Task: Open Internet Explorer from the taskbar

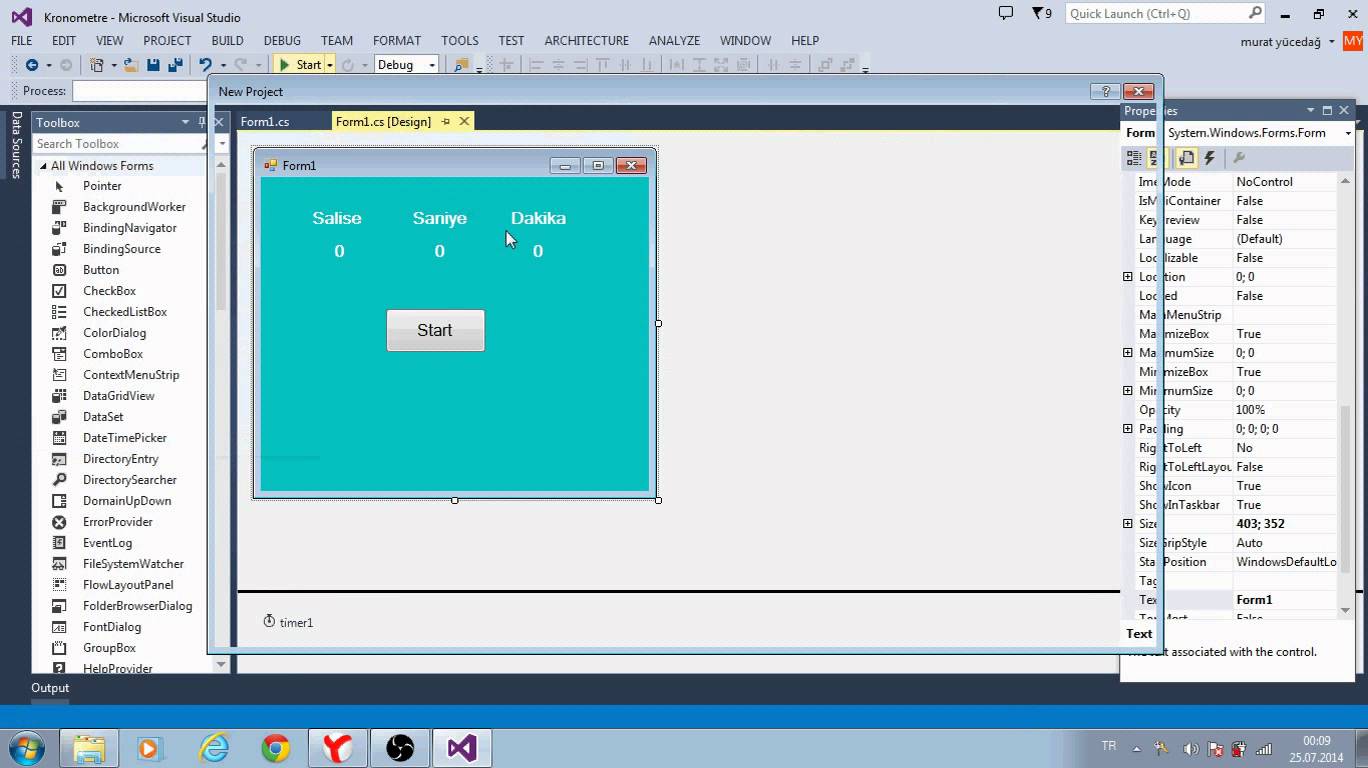Action: tap(214, 748)
